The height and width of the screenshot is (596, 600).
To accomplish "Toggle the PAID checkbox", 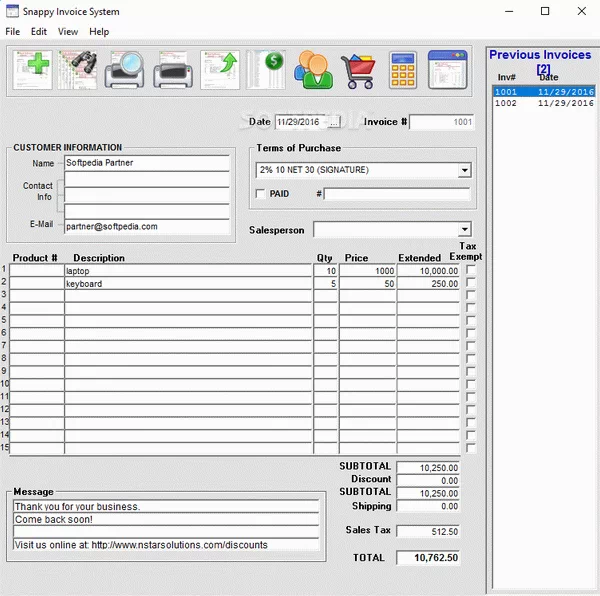I will pyautogui.click(x=261, y=194).
